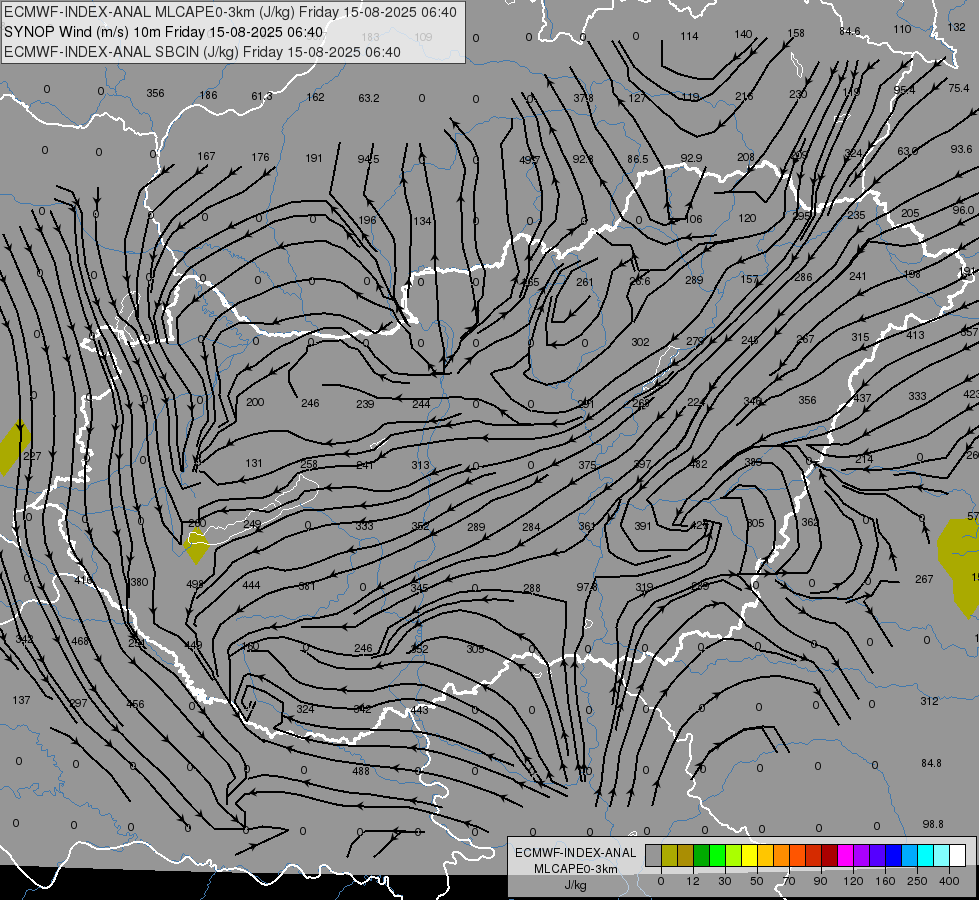The height and width of the screenshot is (900, 979).
Task: Click the MLCAPE0-3km legend subtitle
Action: tap(575, 869)
